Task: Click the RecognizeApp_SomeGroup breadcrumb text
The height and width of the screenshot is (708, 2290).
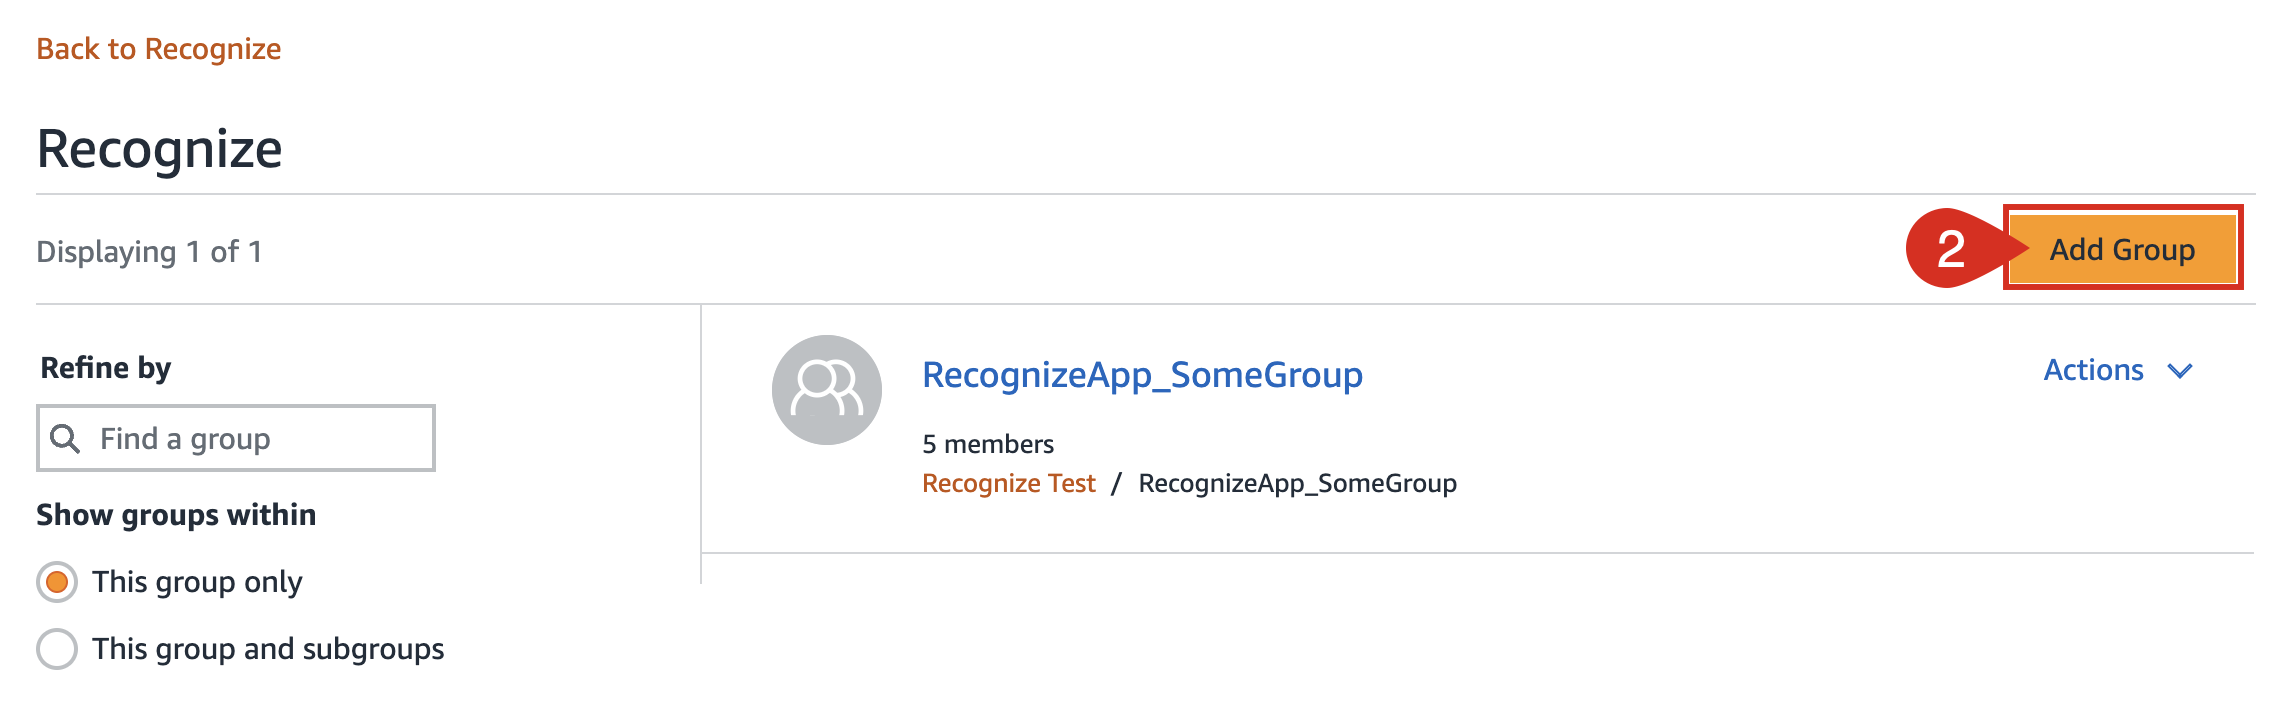Action: tap(1297, 483)
